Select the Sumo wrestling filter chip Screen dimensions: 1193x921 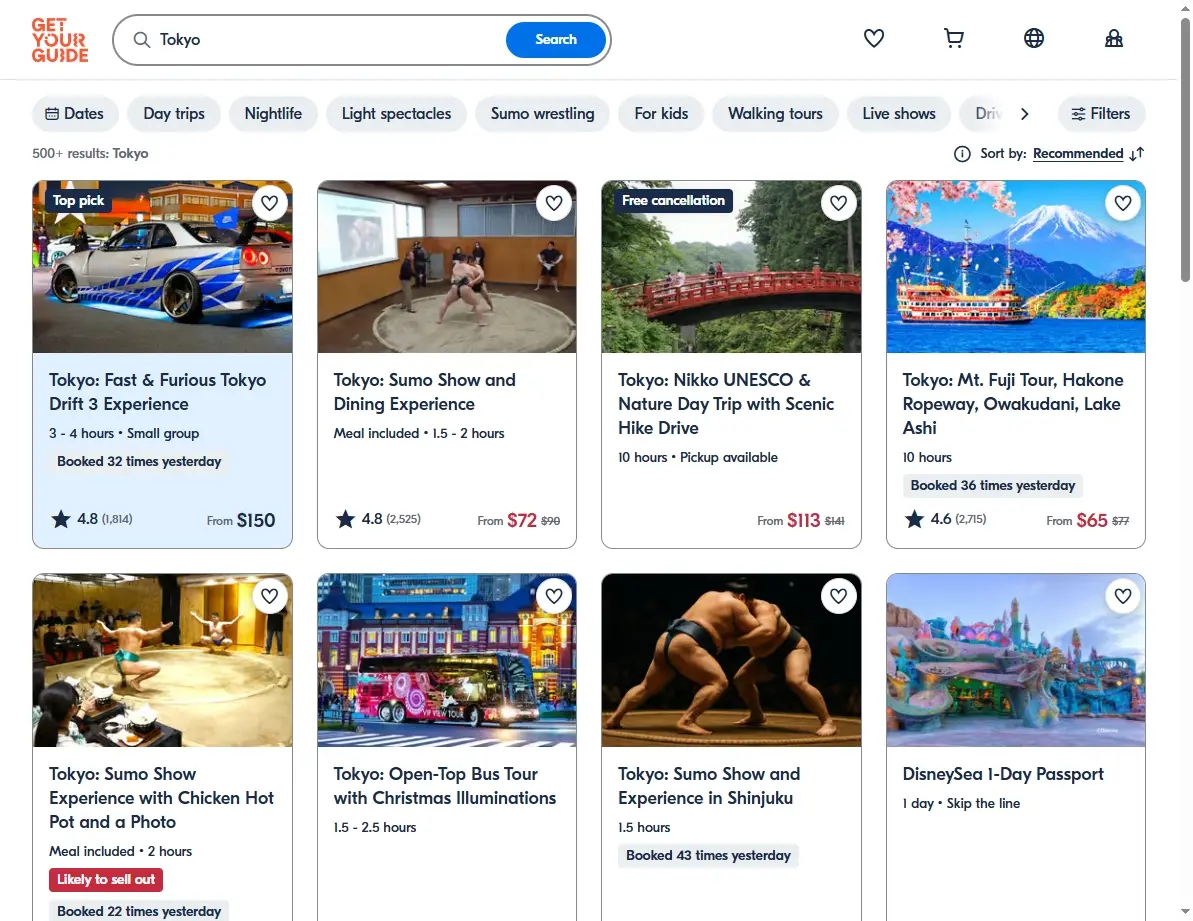(542, 114)
